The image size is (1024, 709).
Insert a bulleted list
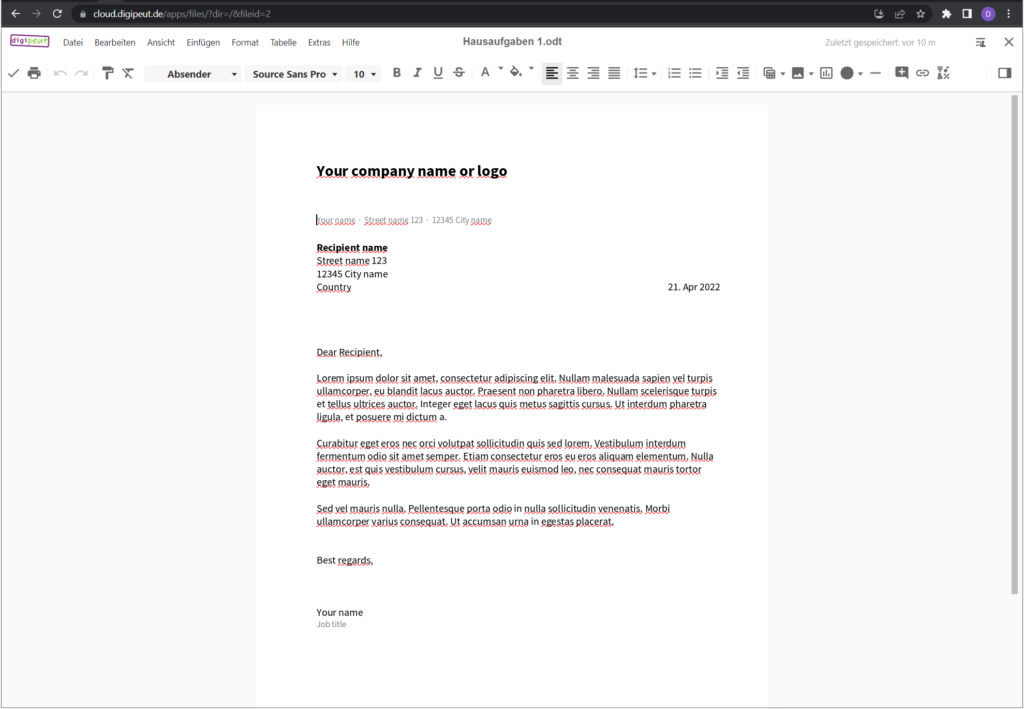click(696, 73)
